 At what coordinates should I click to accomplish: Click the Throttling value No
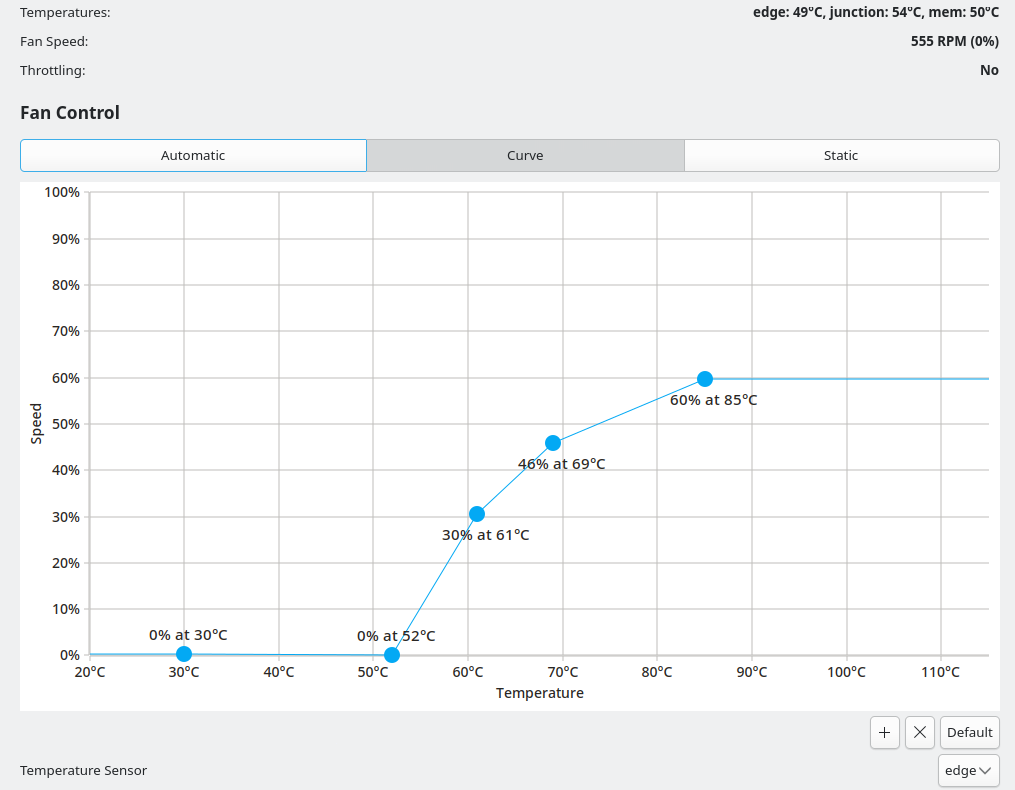point(989,70)
